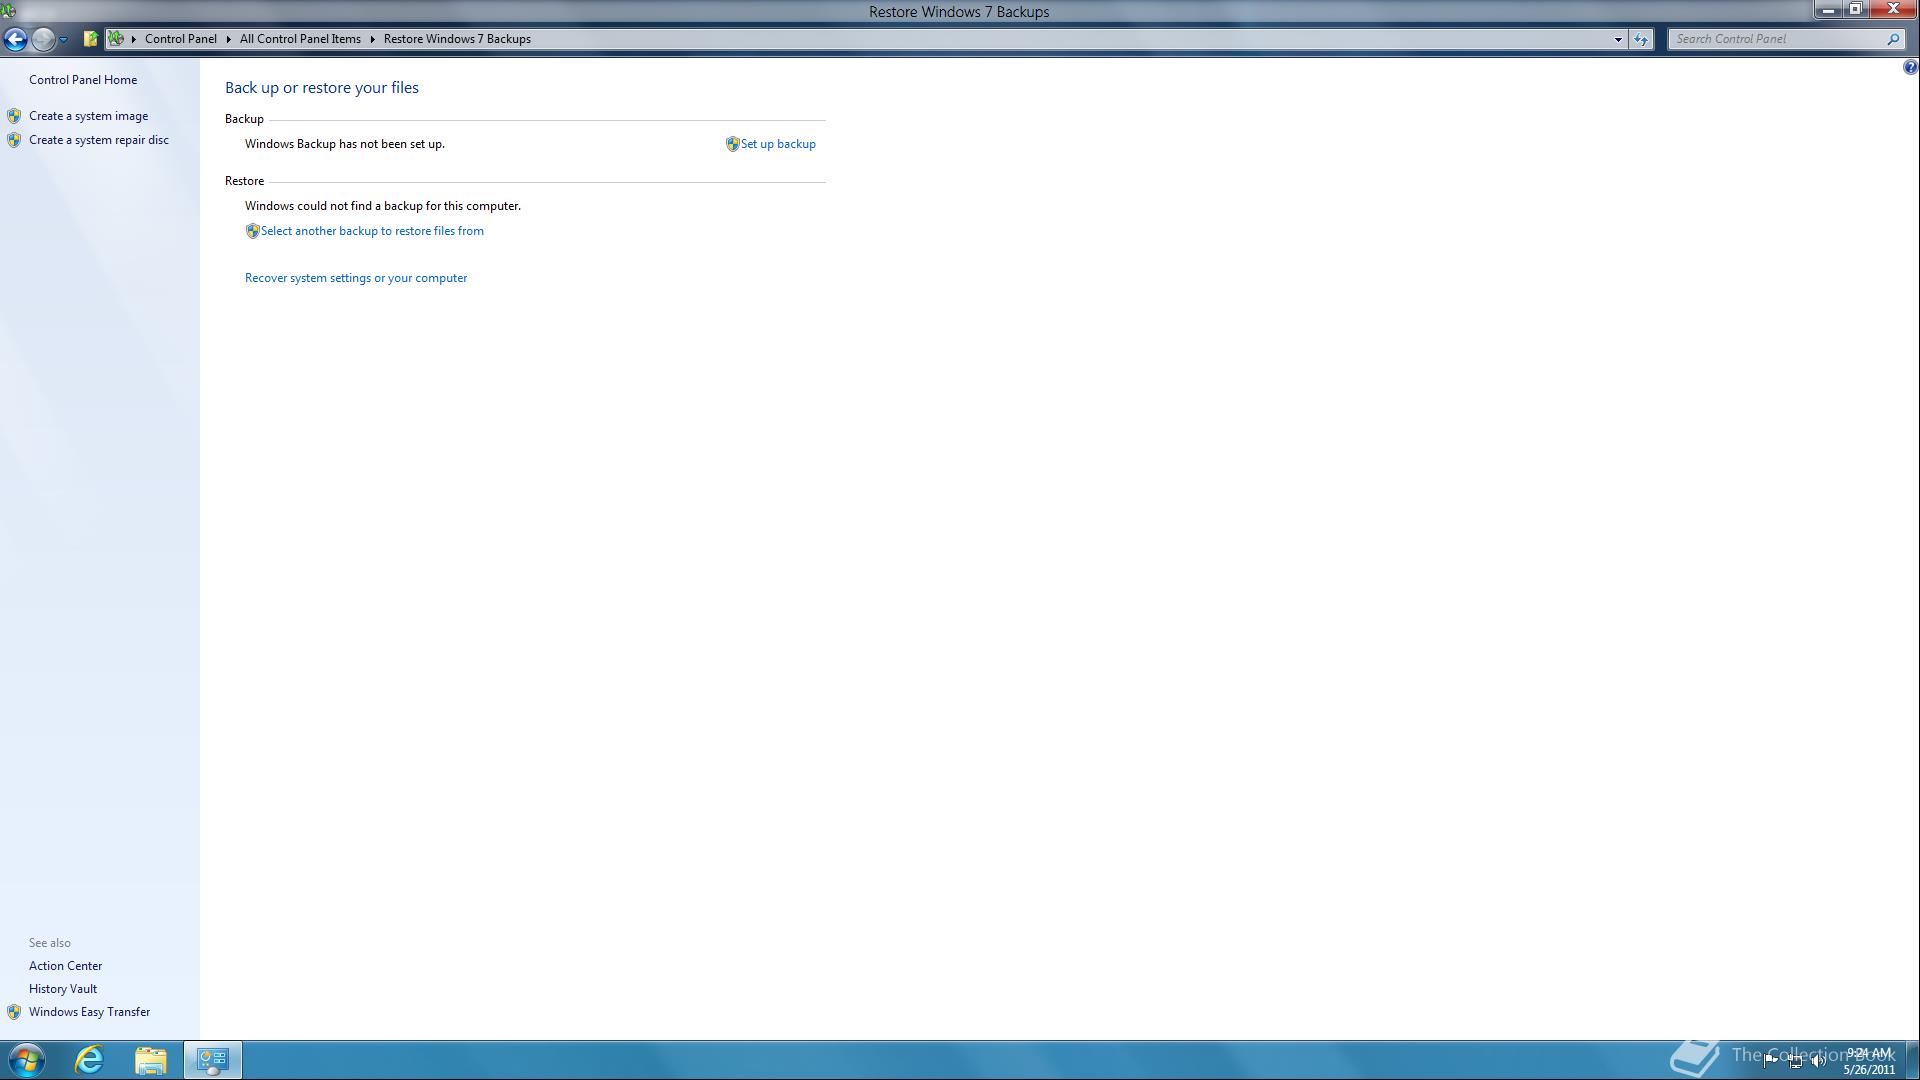Image resolution: width=1920 pixels, height=1080 pixels.
Task: Click shield icon beside Select another backup
Action: (x=252, y=231)
